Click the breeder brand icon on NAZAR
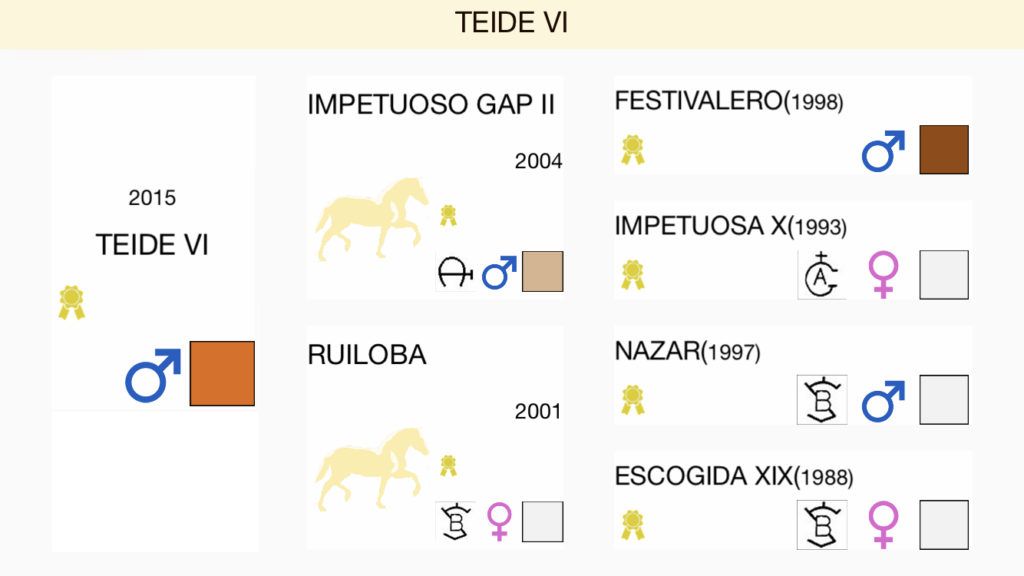 coord(822,400)
